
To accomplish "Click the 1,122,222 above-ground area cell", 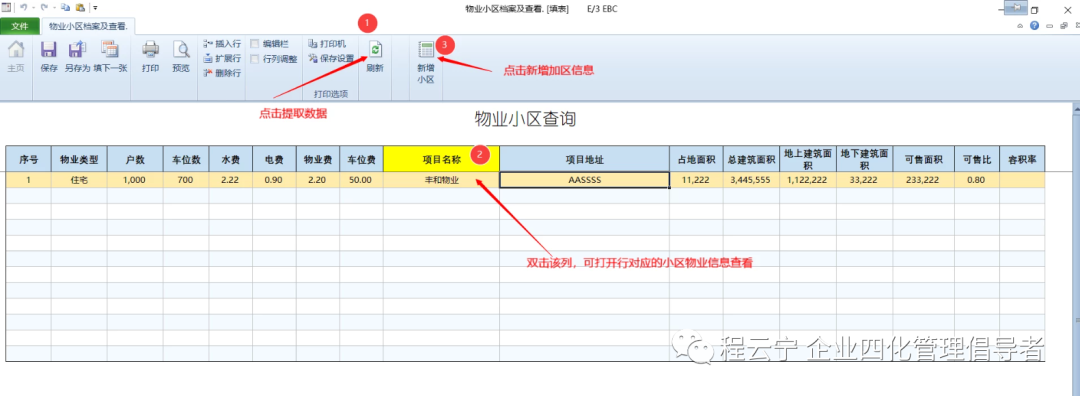I will (x=808, y=180).
